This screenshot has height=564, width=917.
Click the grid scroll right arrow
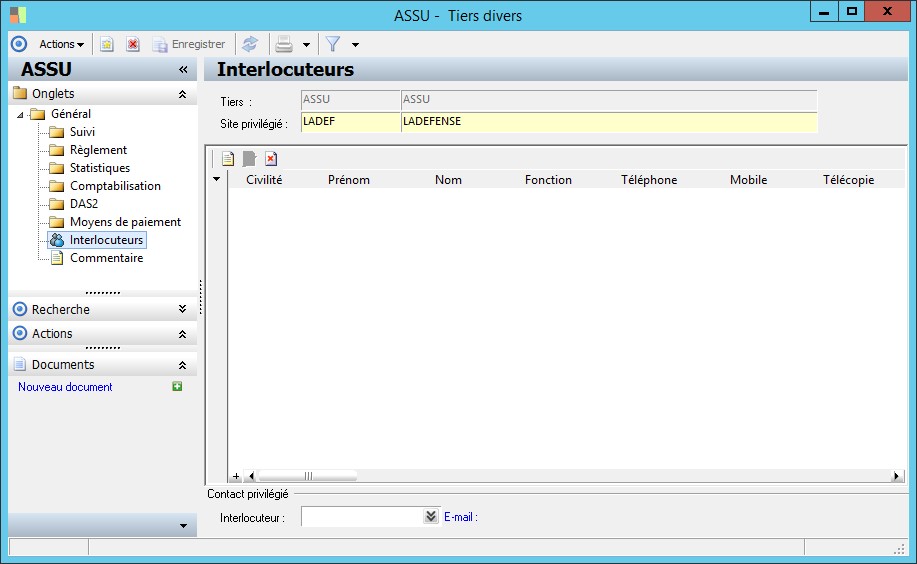896,476
